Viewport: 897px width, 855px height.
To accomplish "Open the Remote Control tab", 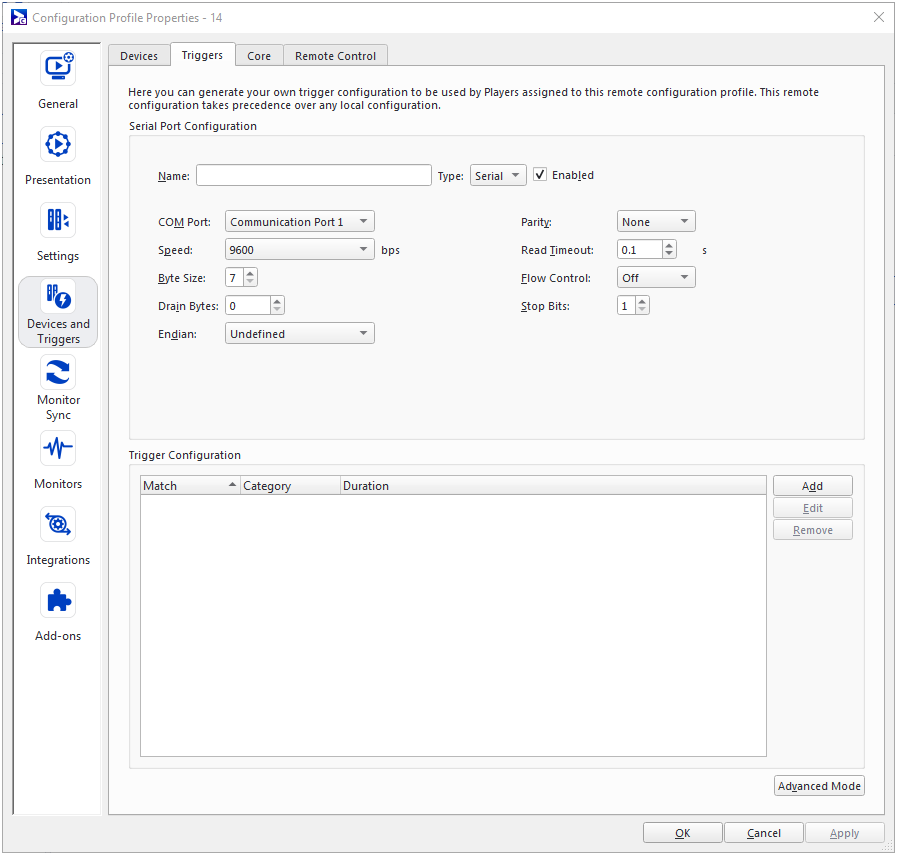I will click(x=335, y=55).
